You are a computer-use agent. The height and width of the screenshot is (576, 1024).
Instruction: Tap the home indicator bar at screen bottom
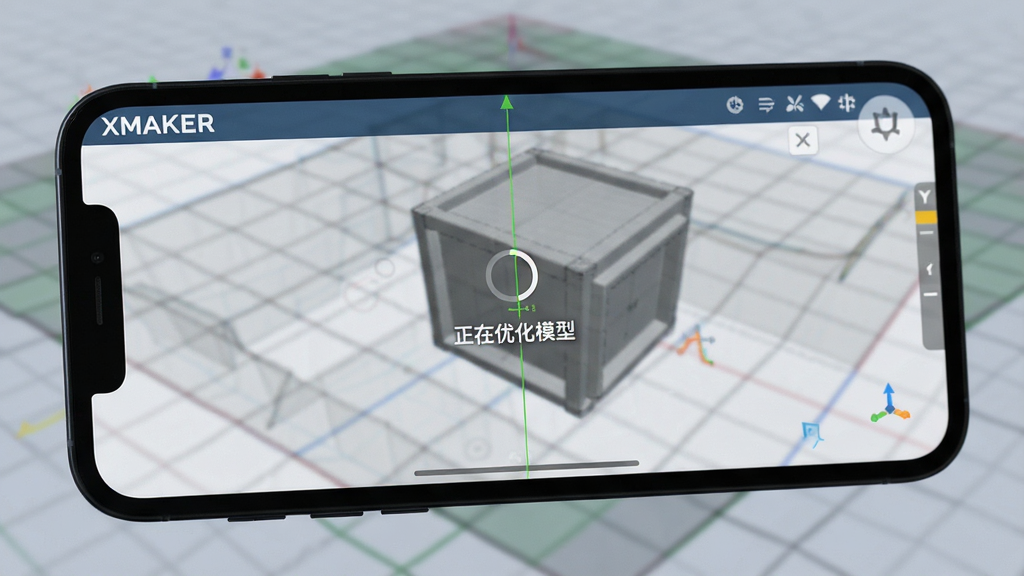click(x=526, y=468)
